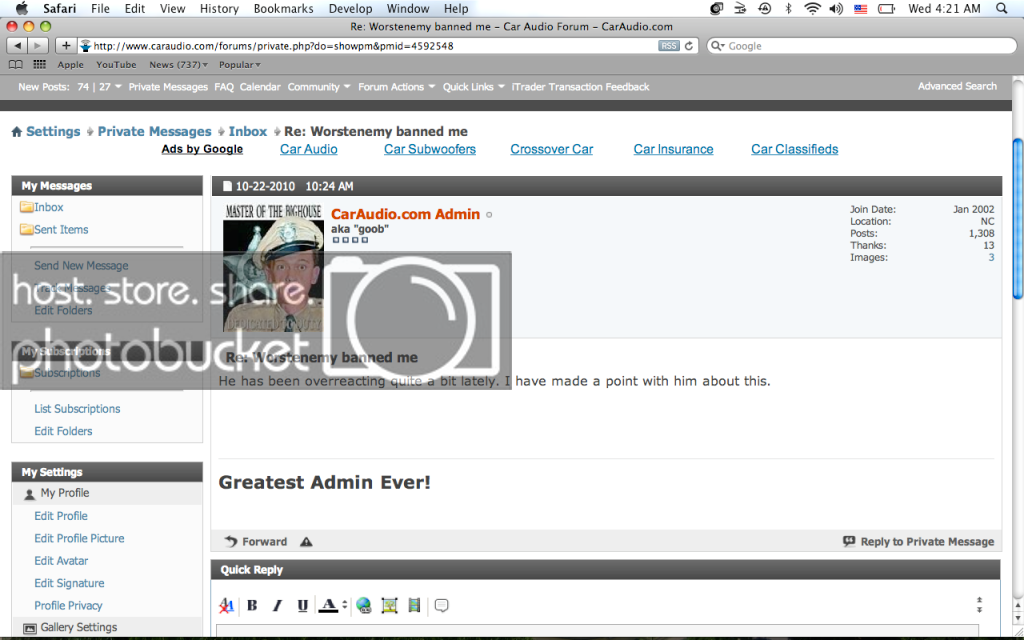Click the Insert Link globe icon
The width and height of the screenshot is (1024, 640).
tap(364, 605)
